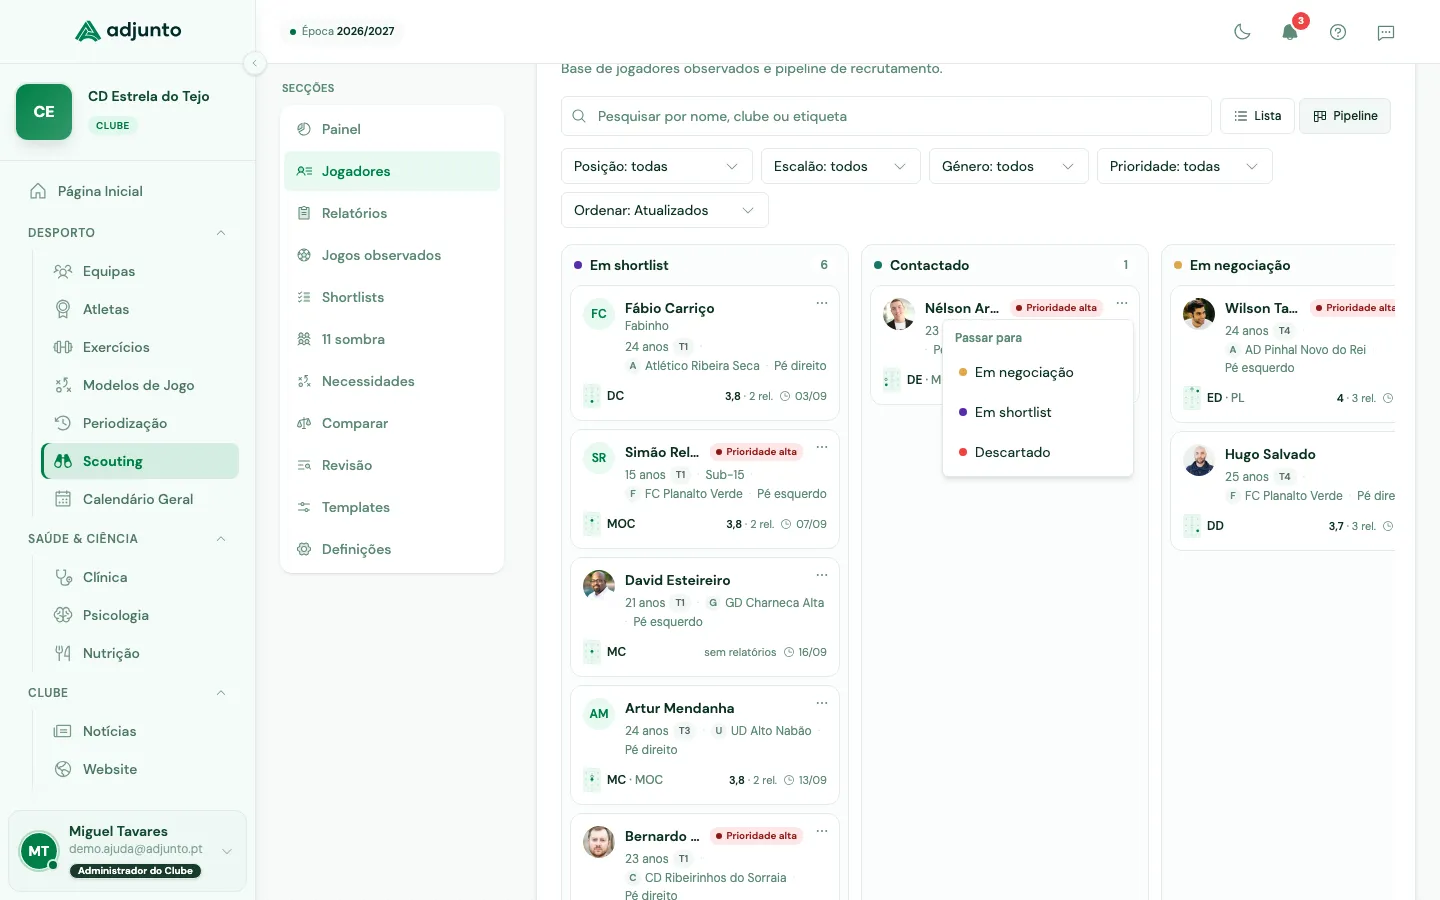1440x900 pixels.
Task: Open card options for Bernardo
Action: coord(822,831)
